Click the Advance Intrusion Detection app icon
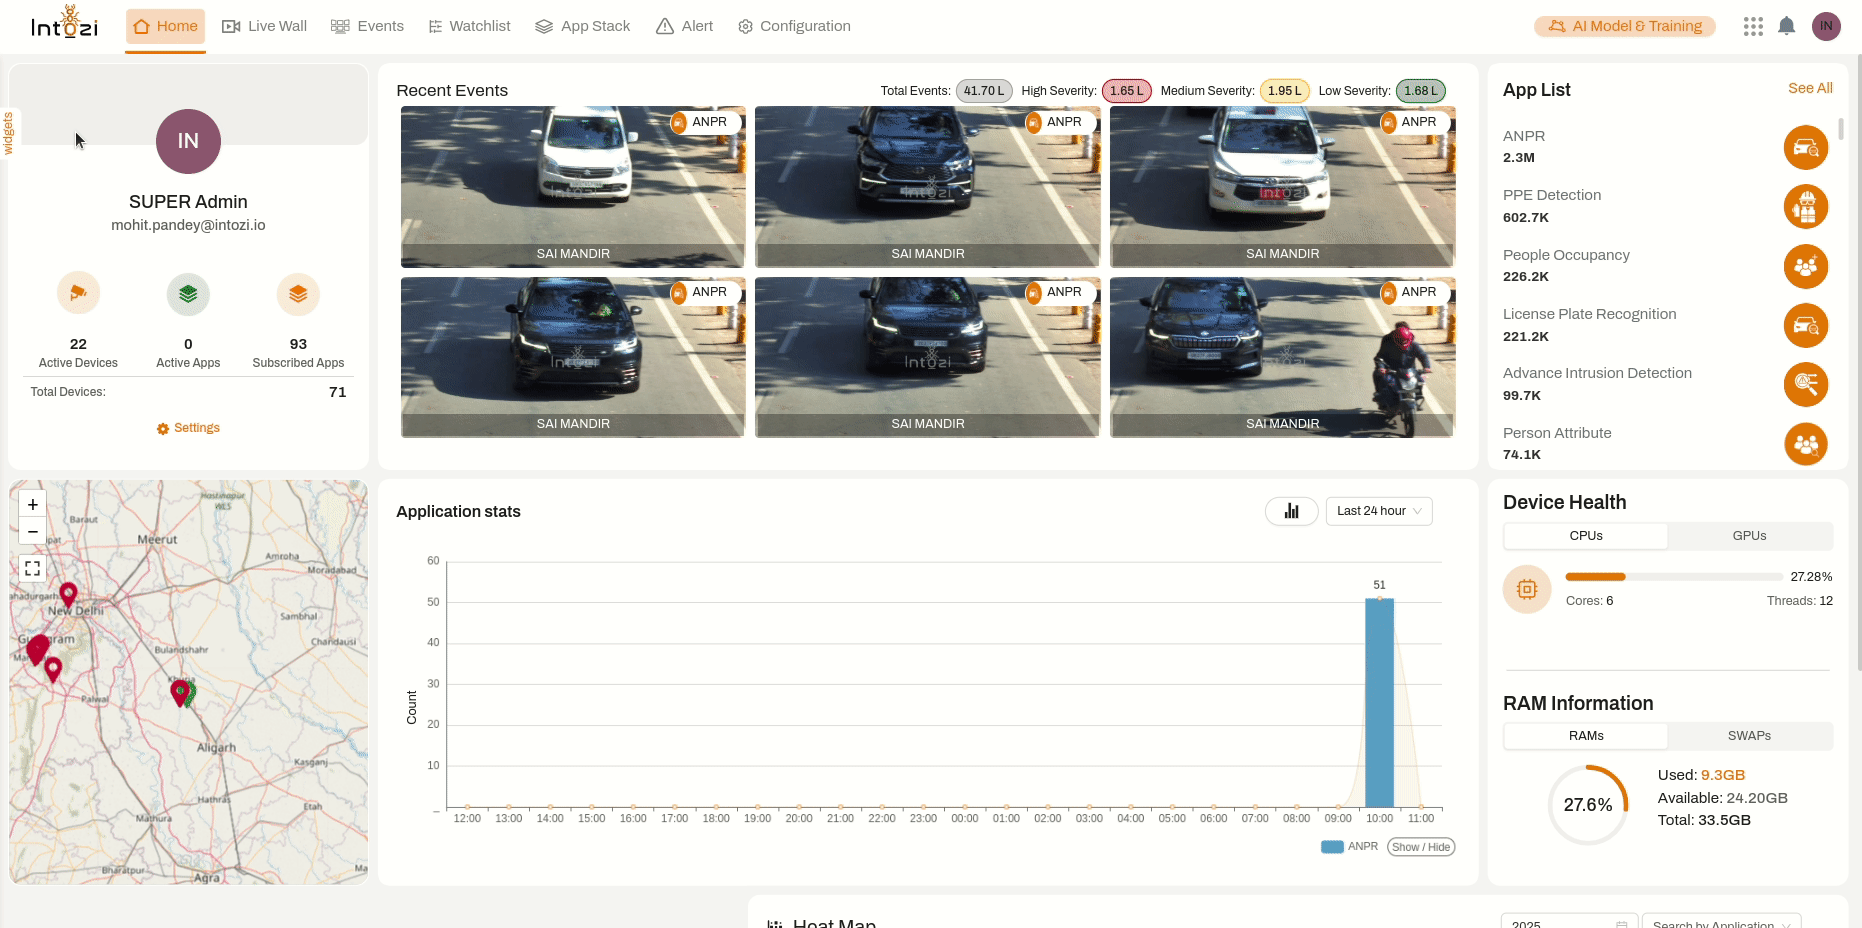This screenshot has height=928, width=1862. [x=1806, y=385]
